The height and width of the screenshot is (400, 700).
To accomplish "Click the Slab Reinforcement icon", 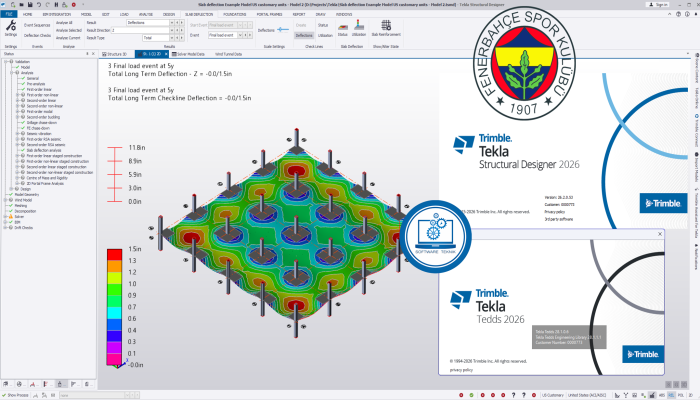I will [x=386, y=25].
